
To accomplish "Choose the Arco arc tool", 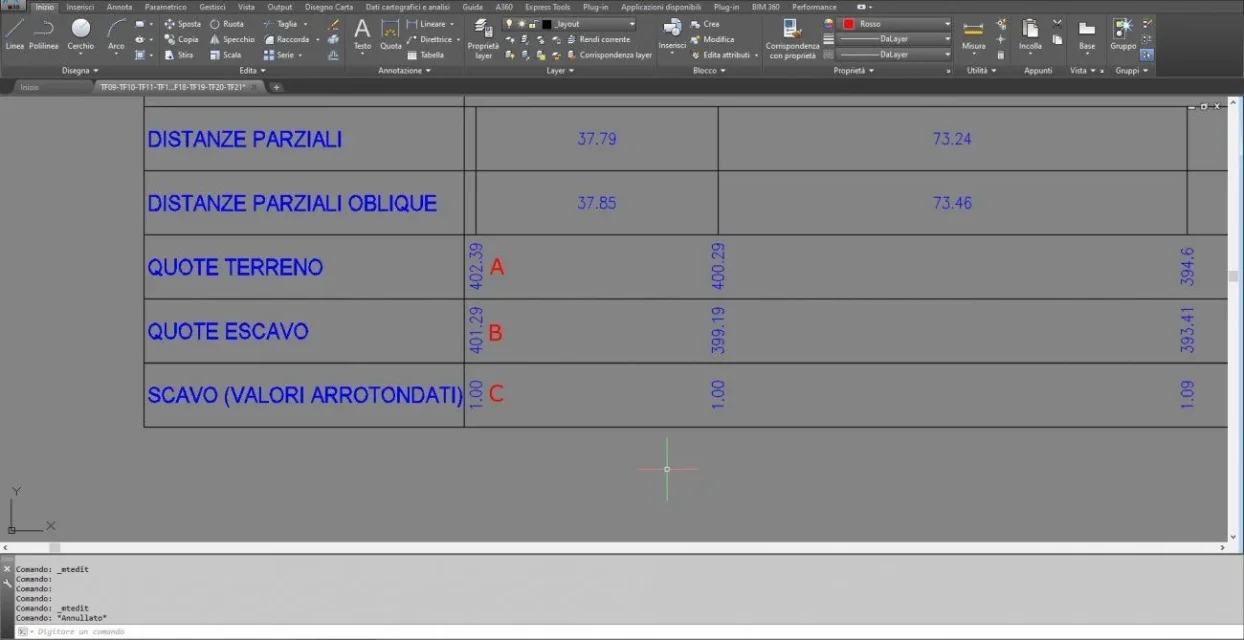I will coord(116,35).
